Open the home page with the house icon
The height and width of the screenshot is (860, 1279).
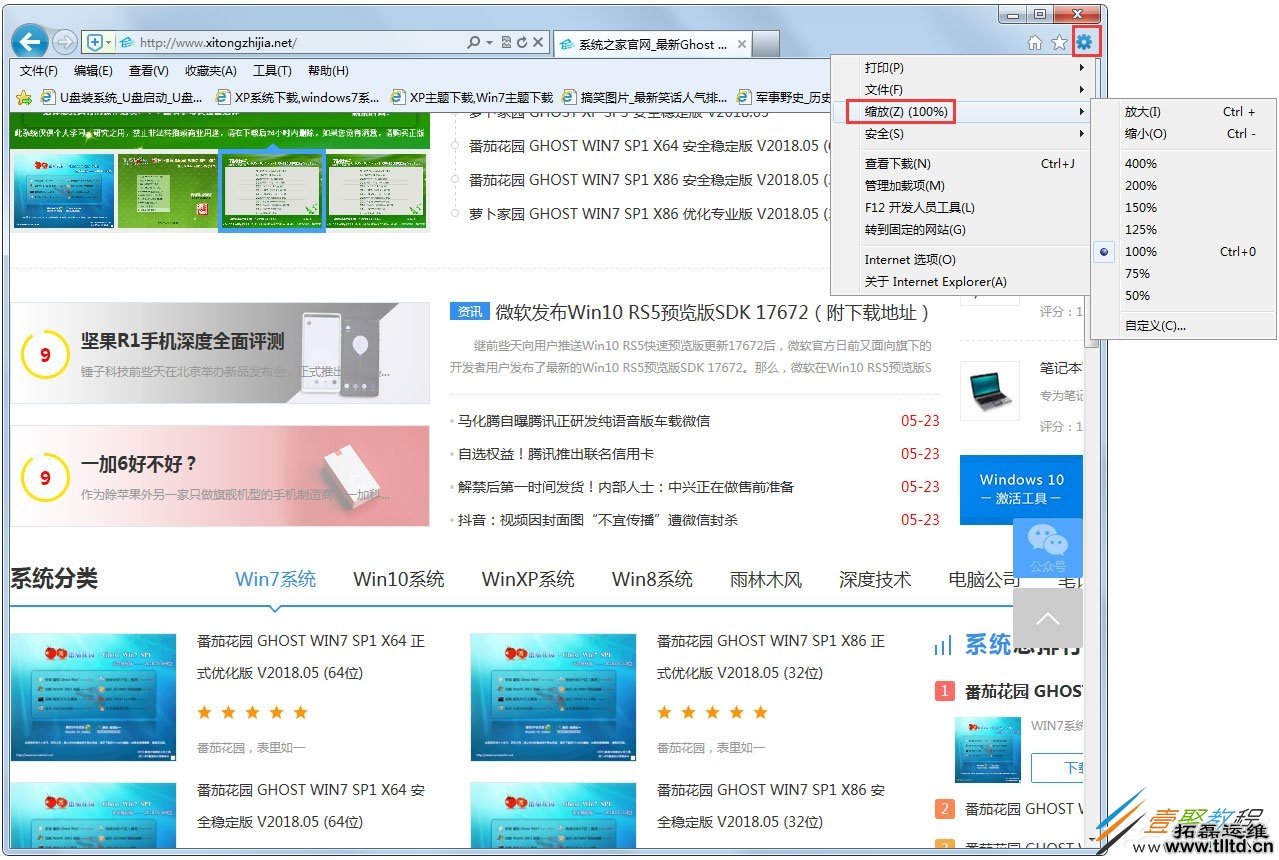point(1036,43)
